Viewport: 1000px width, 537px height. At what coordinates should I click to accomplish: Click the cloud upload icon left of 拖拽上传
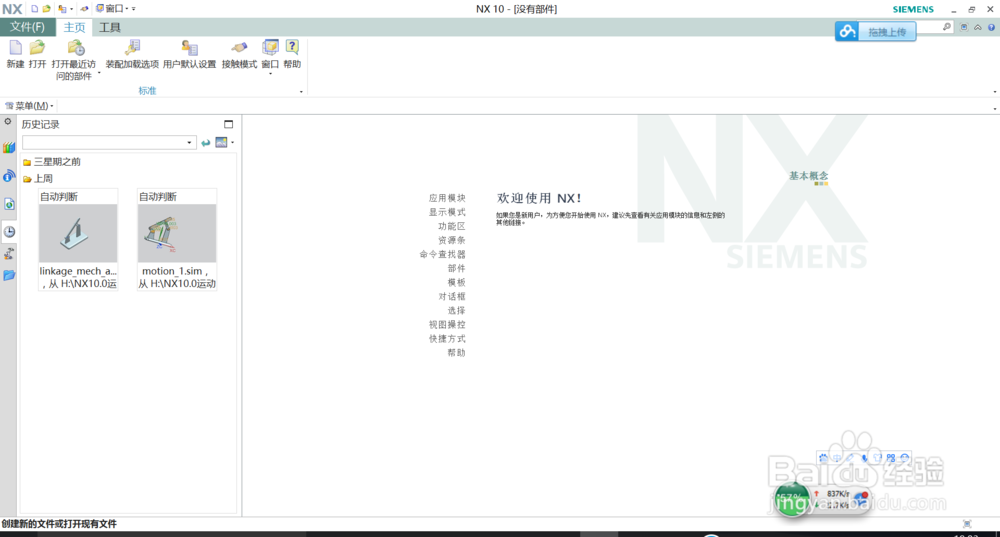tap(847, 31)
